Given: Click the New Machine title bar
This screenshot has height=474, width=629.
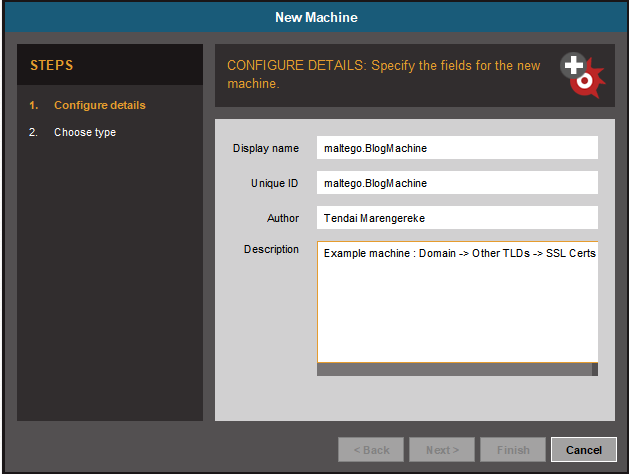Looking at the screenshot, I should (x=316, y=17).
